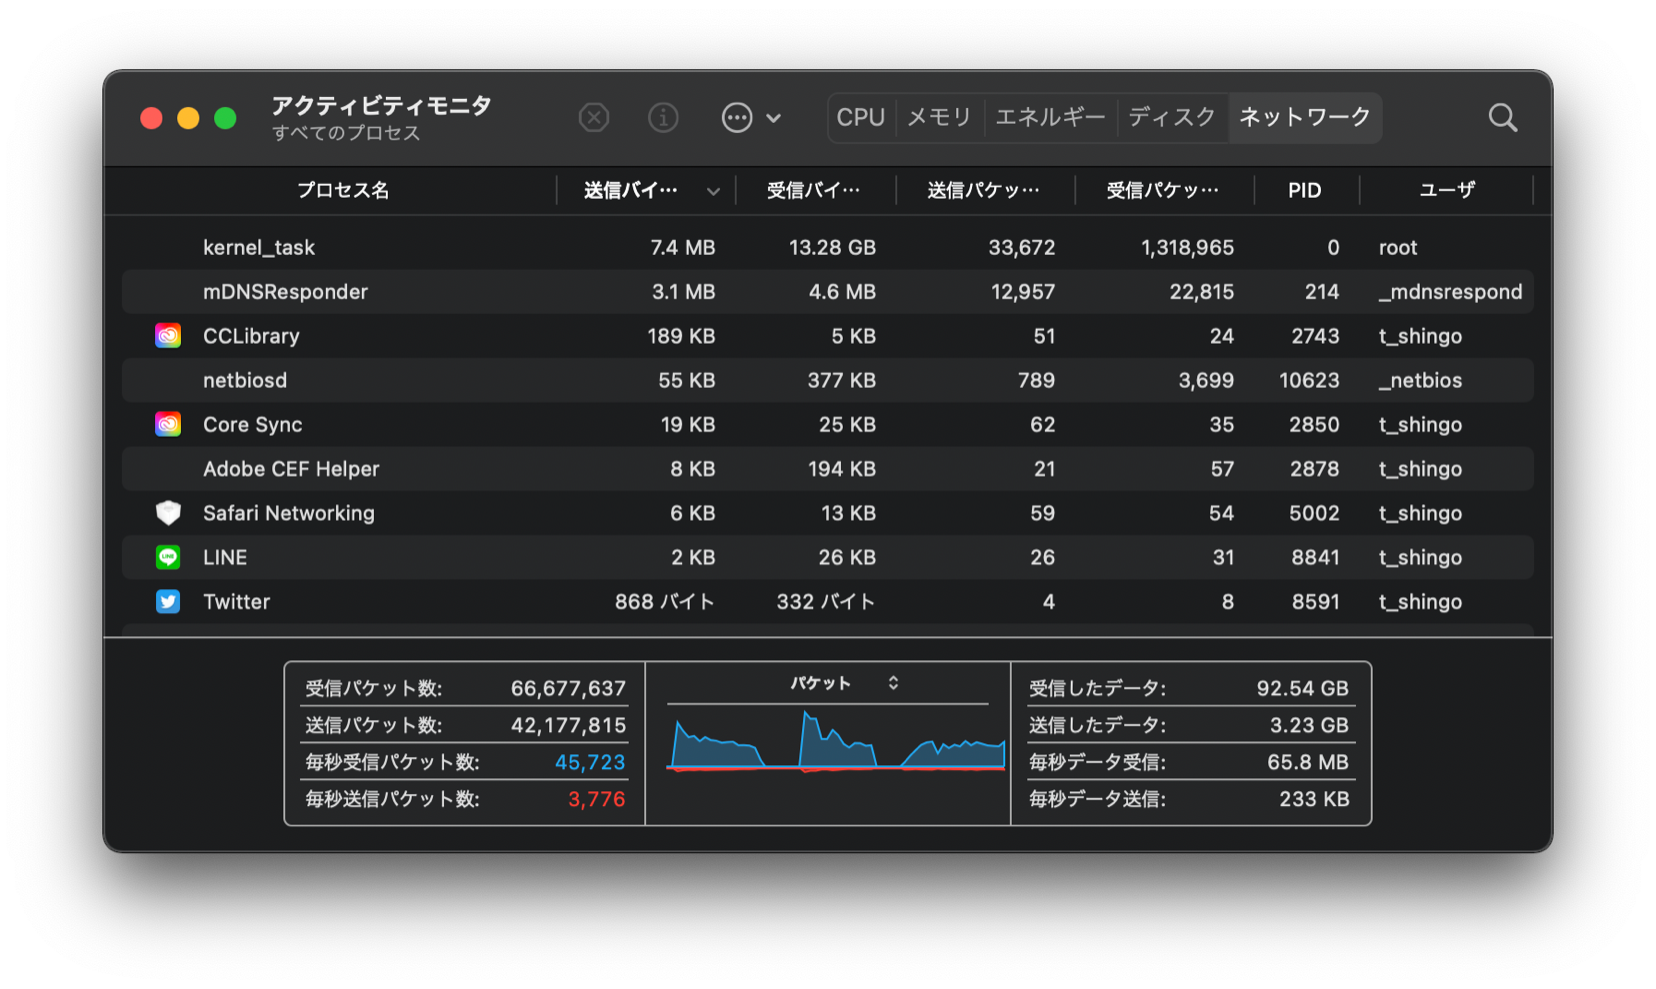Sort by the 送信パケット column header
Image resolution: width=1656 pixels, height=989 pixels.
(x=983, y=190)
